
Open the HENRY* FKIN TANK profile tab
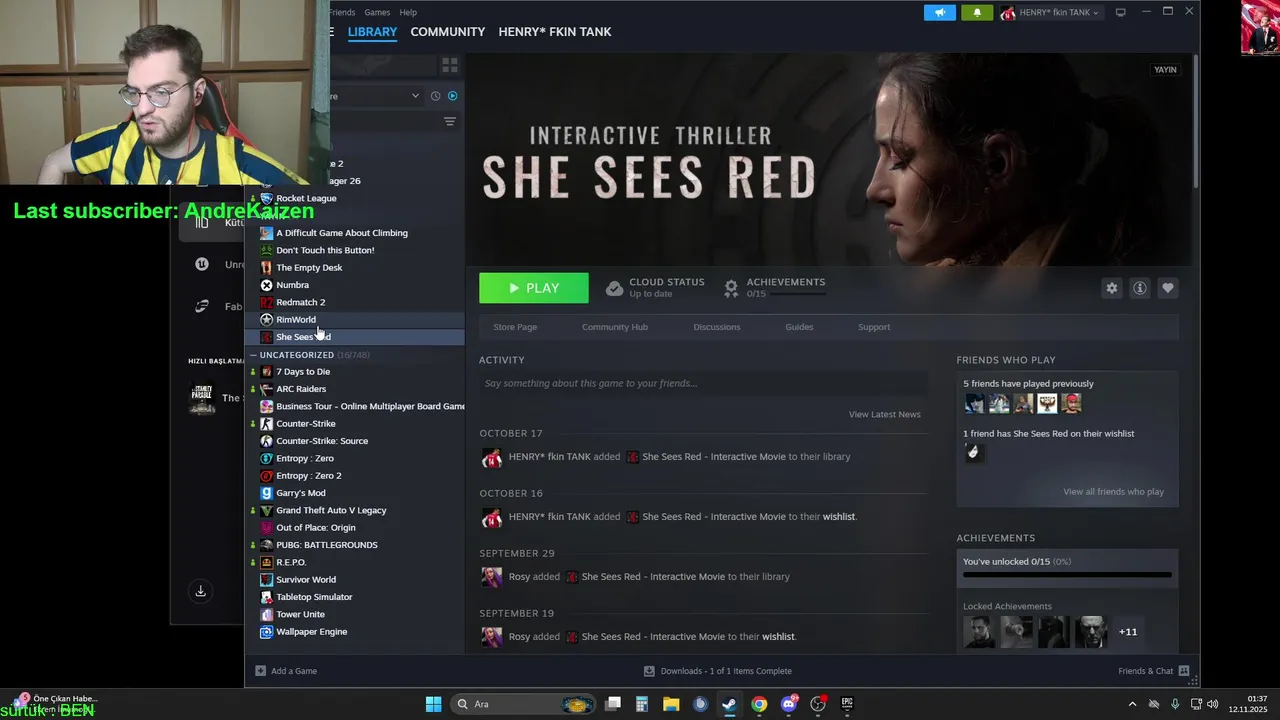click(x=555, y=32)
